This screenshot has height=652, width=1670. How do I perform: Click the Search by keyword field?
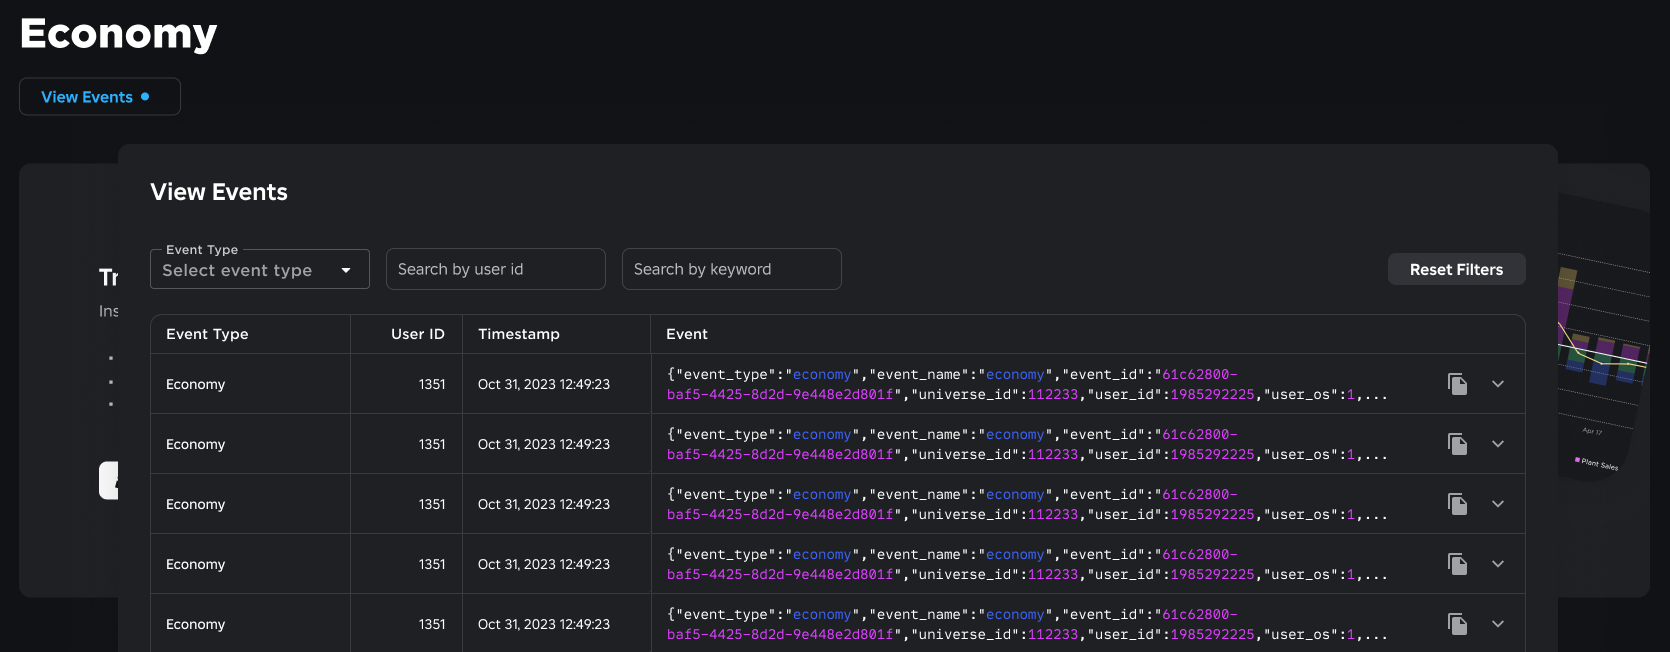point(732,269)
